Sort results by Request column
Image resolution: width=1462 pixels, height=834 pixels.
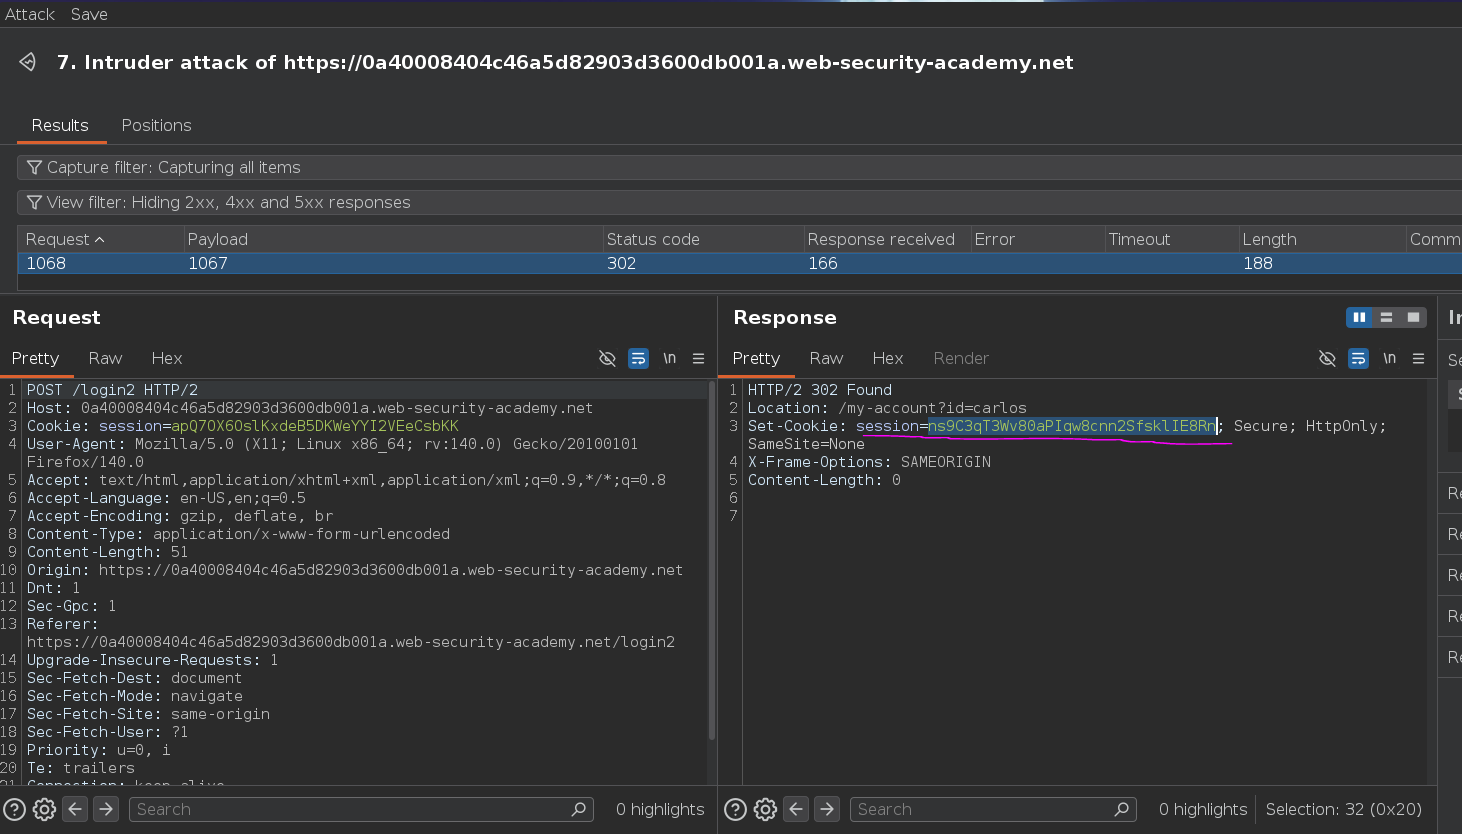100,239
